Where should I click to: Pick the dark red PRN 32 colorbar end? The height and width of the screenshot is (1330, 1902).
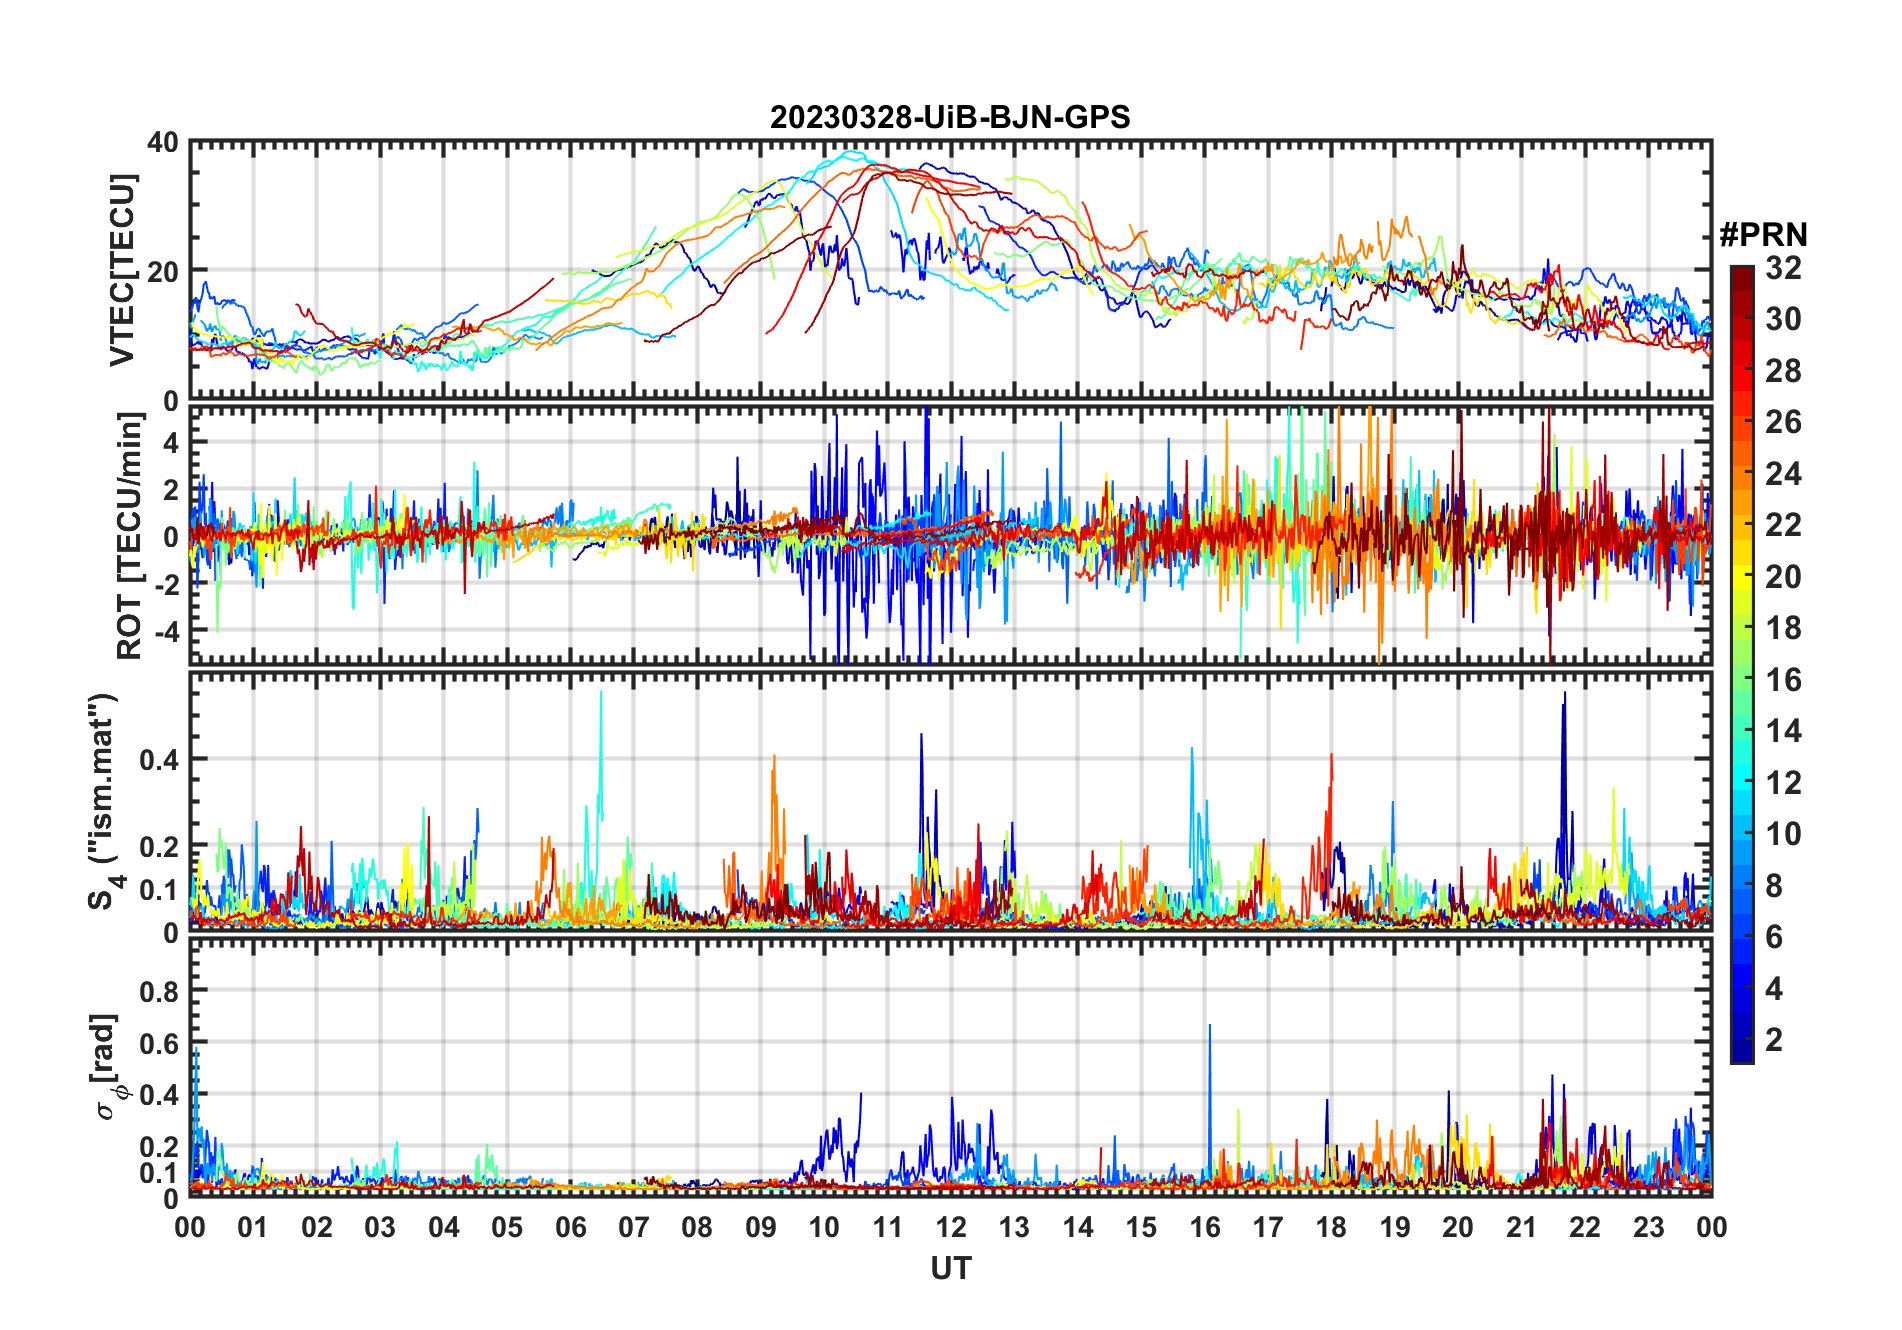pos(1742,272)
